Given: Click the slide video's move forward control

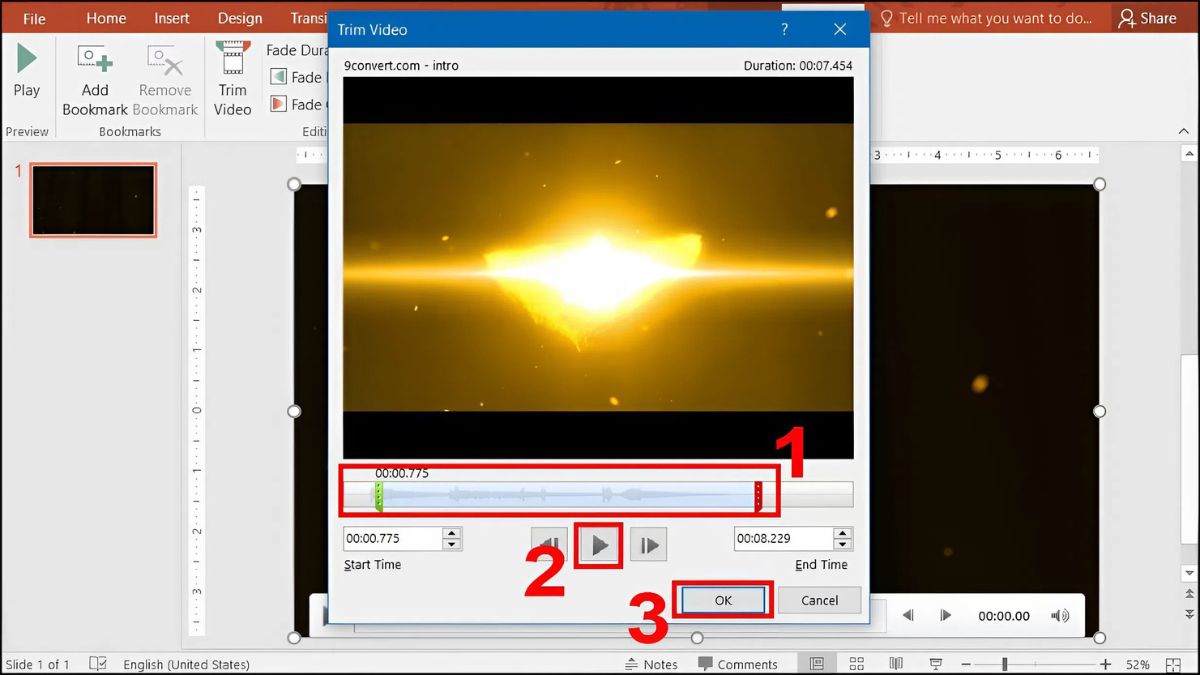Looking at the screenshot, I should click(946, 616).
